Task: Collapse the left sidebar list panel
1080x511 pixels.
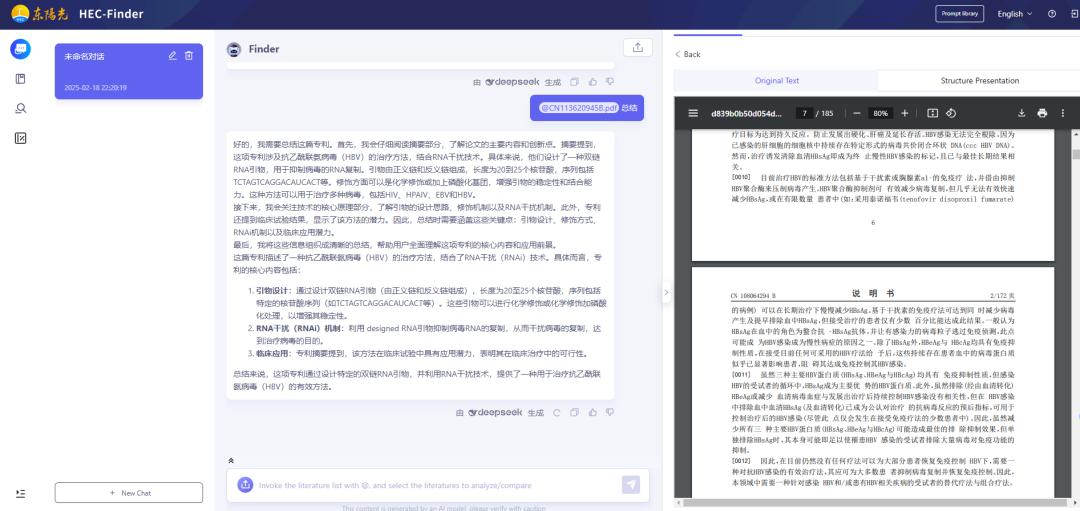Action: click(x=21, y=493)
